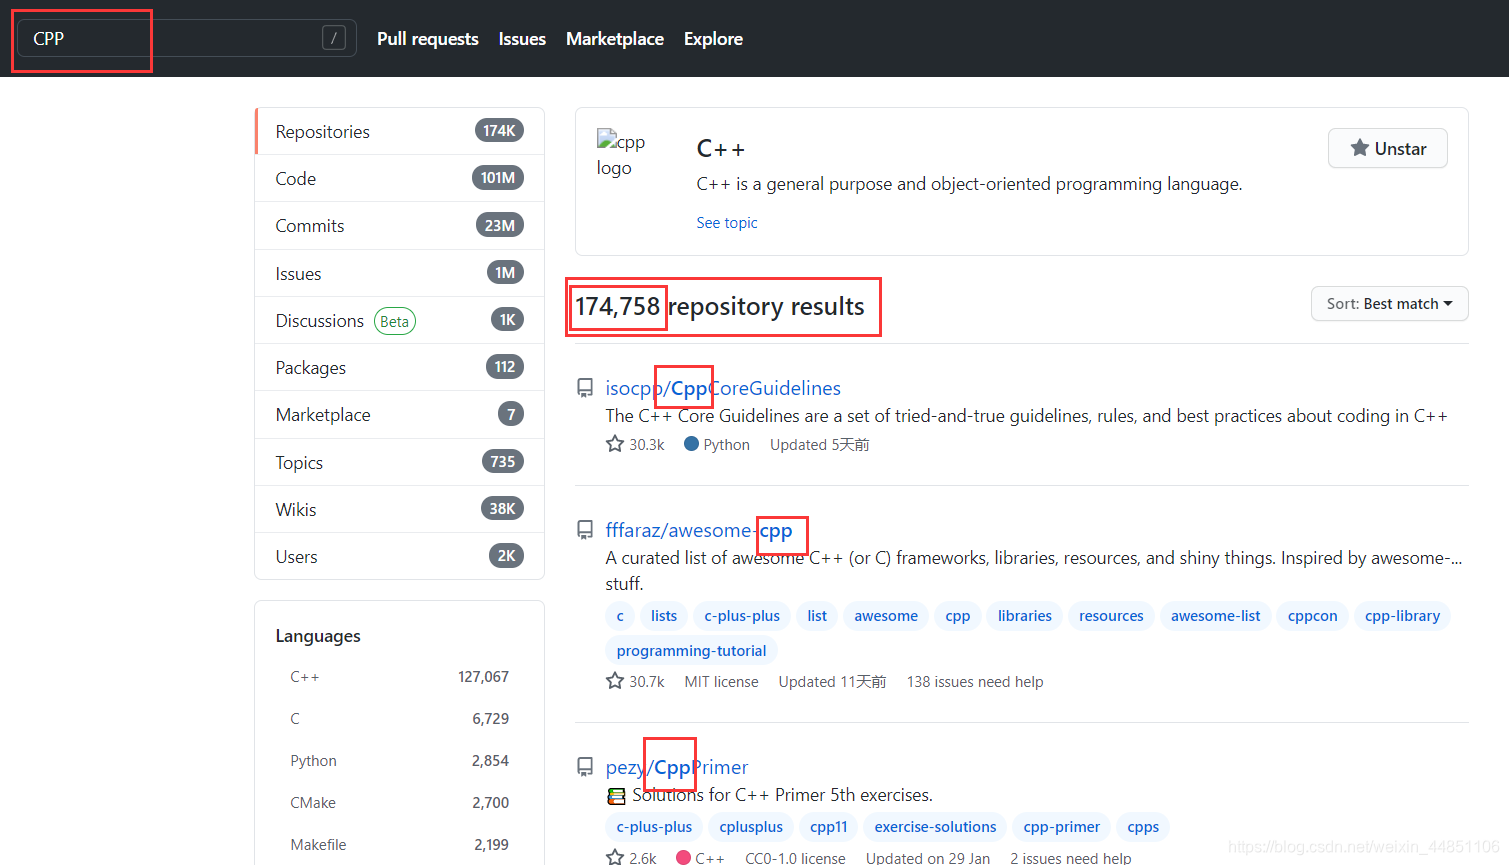Screen dimensions: 1509x865
Task: Click the 'cpp-primer' topic tag
Action: coord(1062,827)
